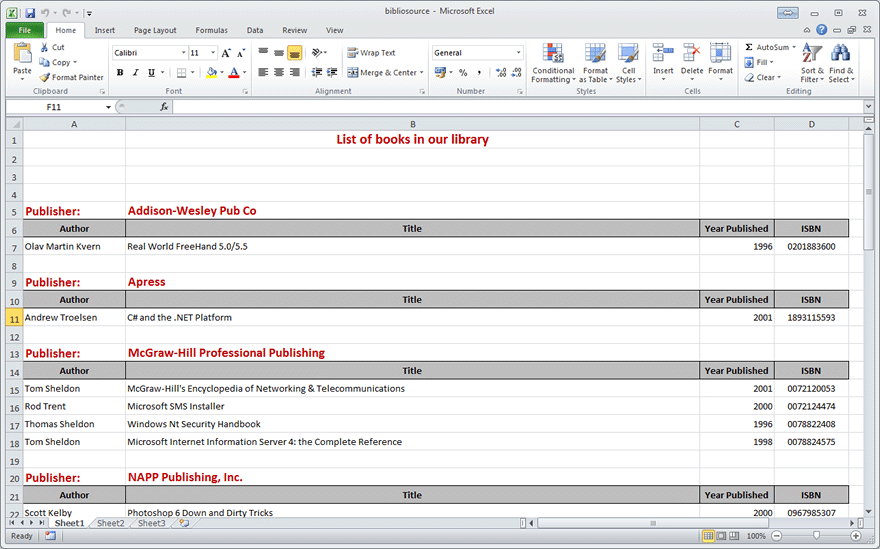Click the Orientation text-angle icon
This screenshot has height=549, width=880.
pyautogui.click(x=317, y=53)
